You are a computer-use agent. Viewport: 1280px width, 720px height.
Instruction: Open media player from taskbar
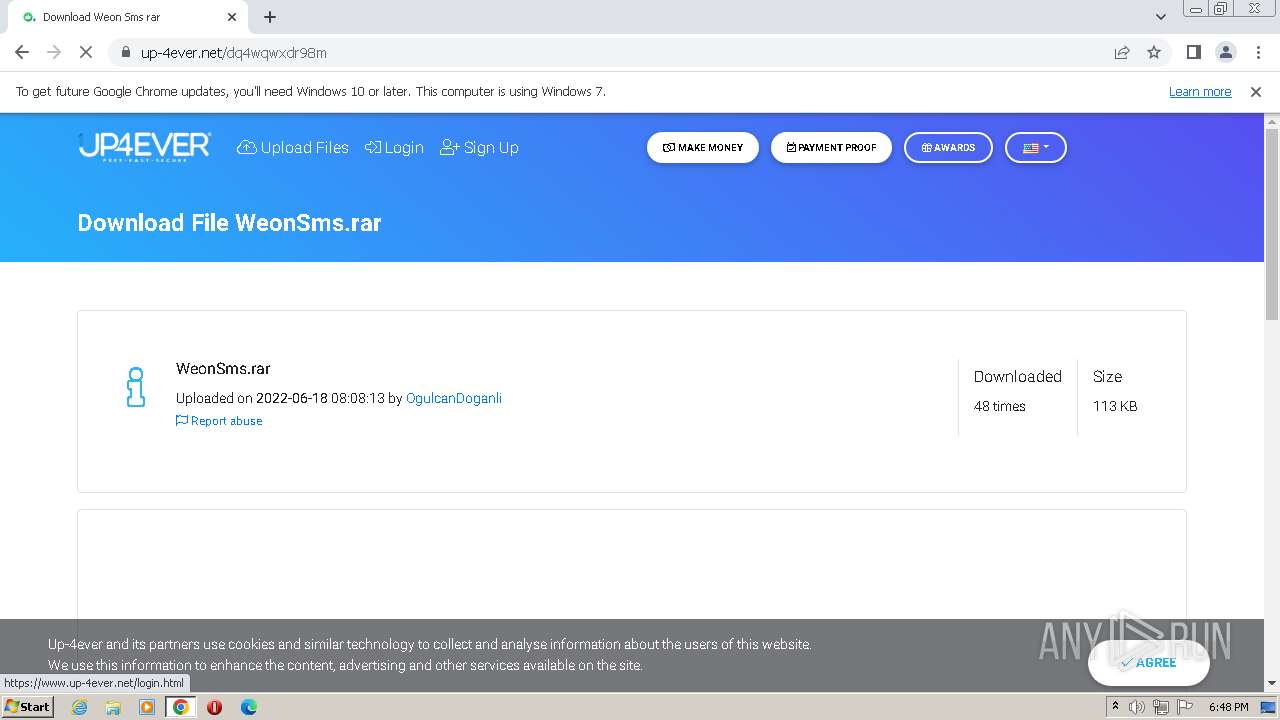tap(147, 707)
